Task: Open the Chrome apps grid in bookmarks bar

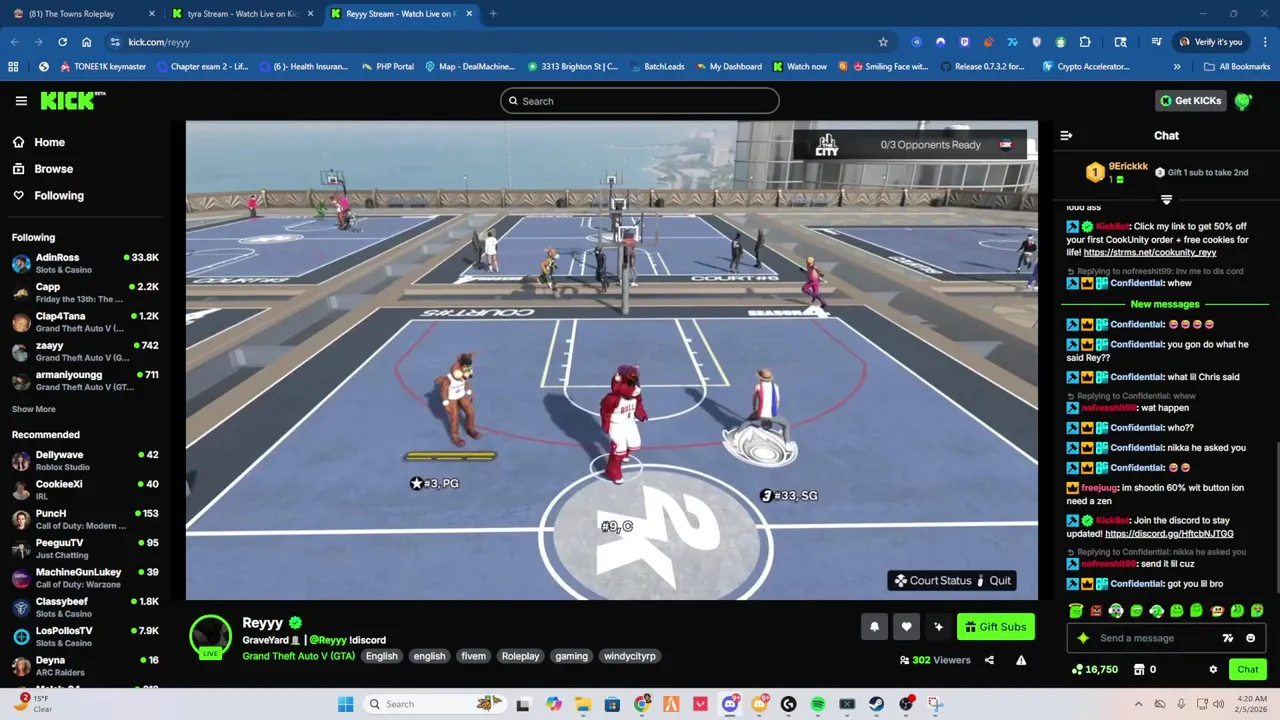Action: tap(13, 67)
